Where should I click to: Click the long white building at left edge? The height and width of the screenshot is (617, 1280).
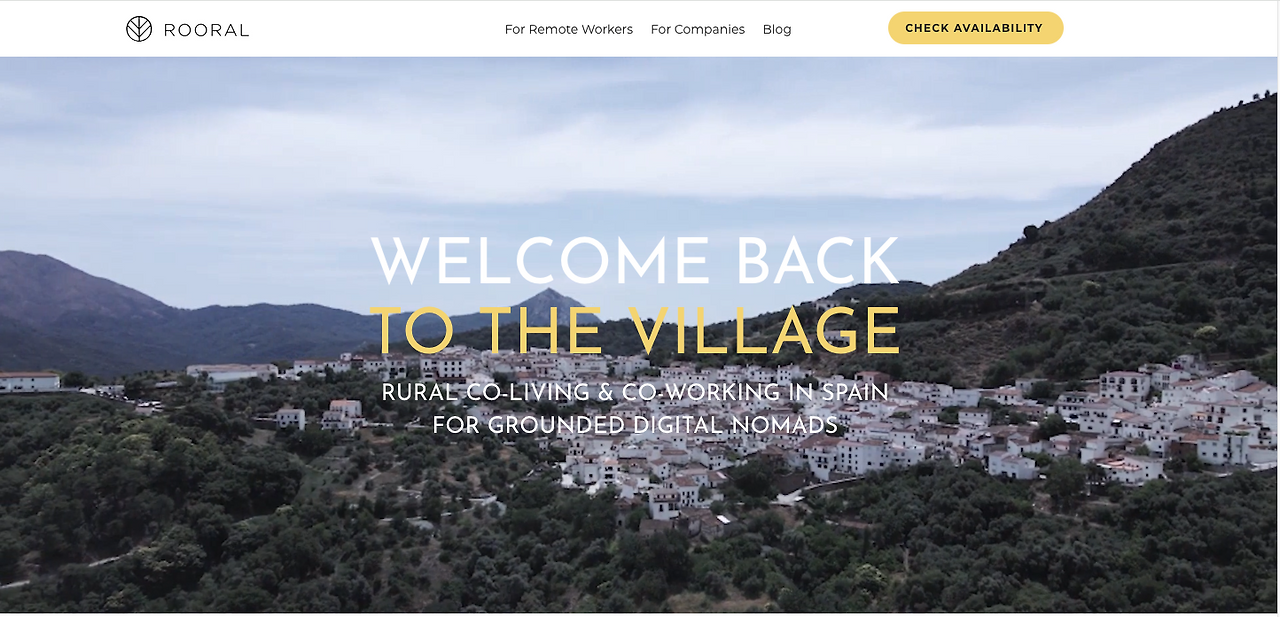tap(30, 382)
